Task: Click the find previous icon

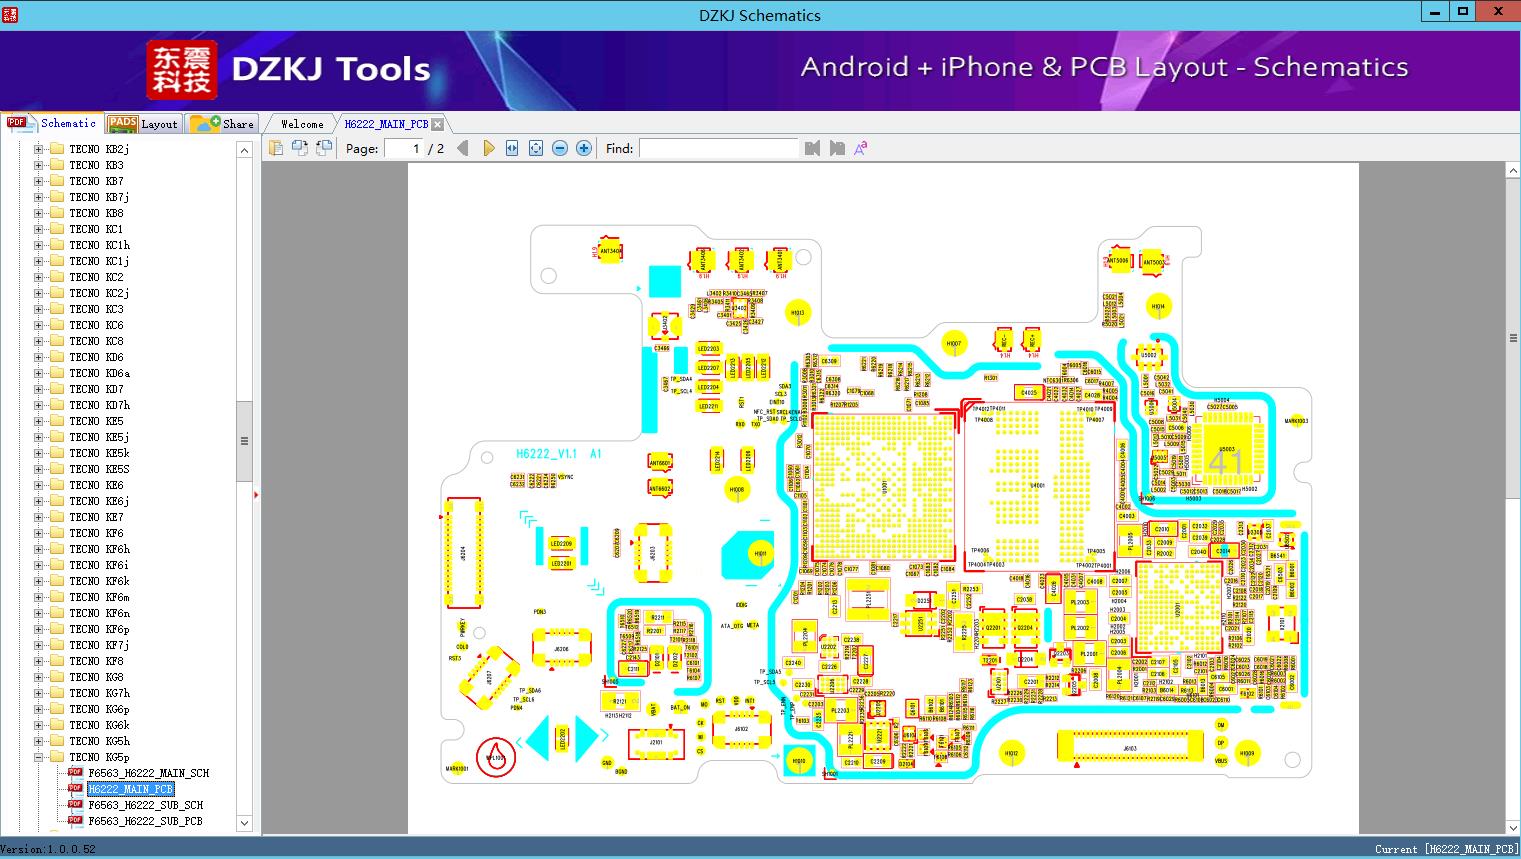Action: [x=812, y=148]
